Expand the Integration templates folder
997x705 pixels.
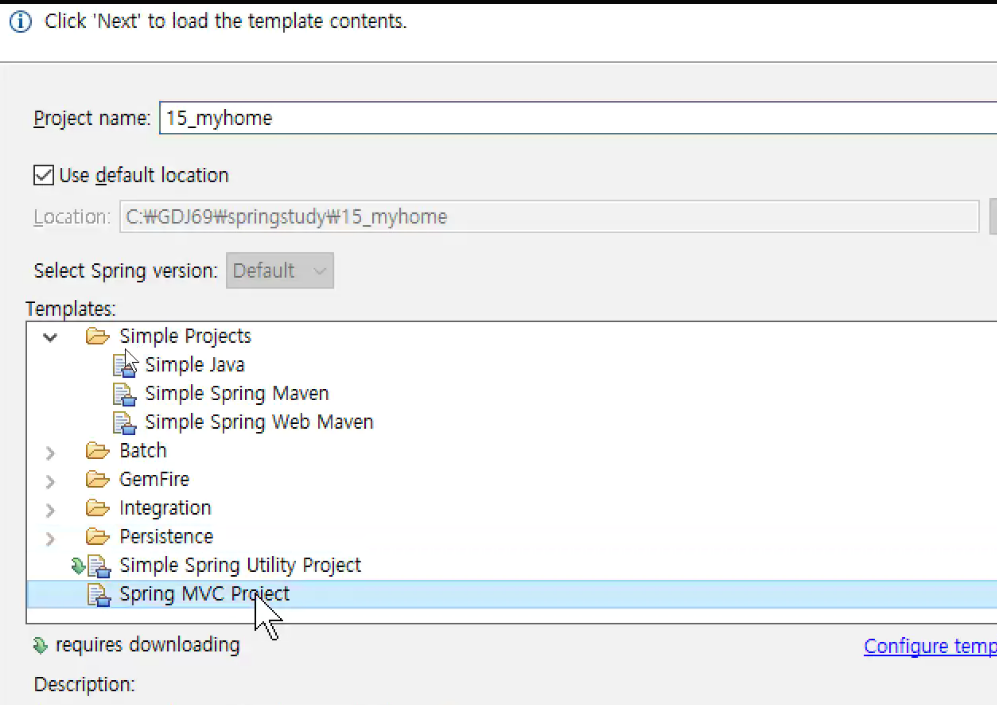click(50, 510)
